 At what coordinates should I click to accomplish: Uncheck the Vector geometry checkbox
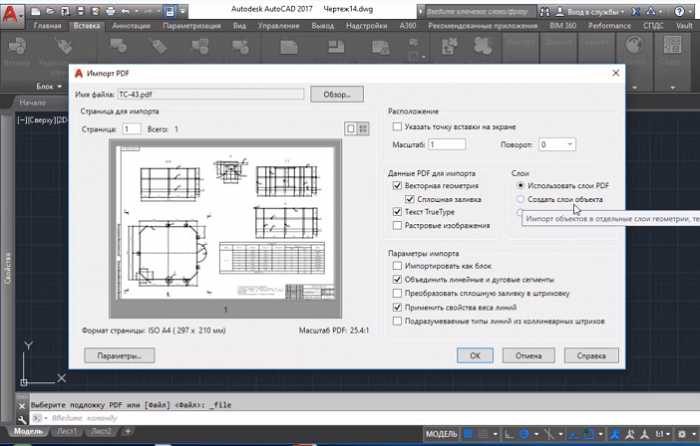[x=397, y=185]
